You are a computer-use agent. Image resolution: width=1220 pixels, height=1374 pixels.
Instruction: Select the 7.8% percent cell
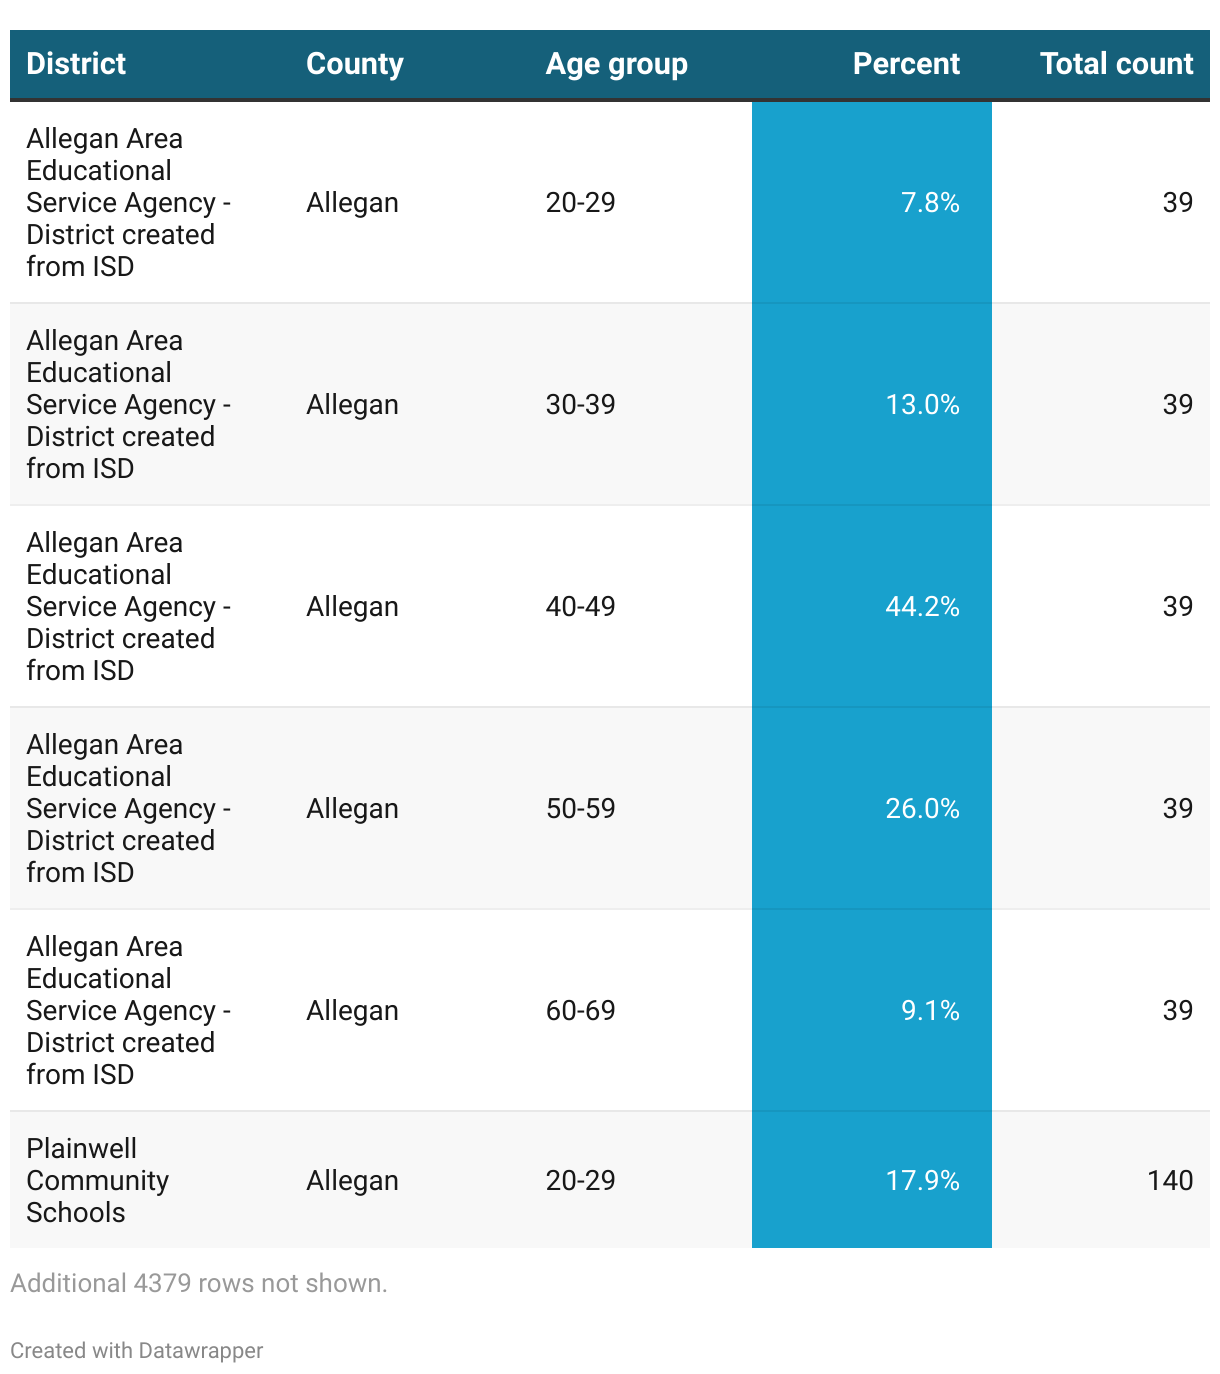click(872, 202)
